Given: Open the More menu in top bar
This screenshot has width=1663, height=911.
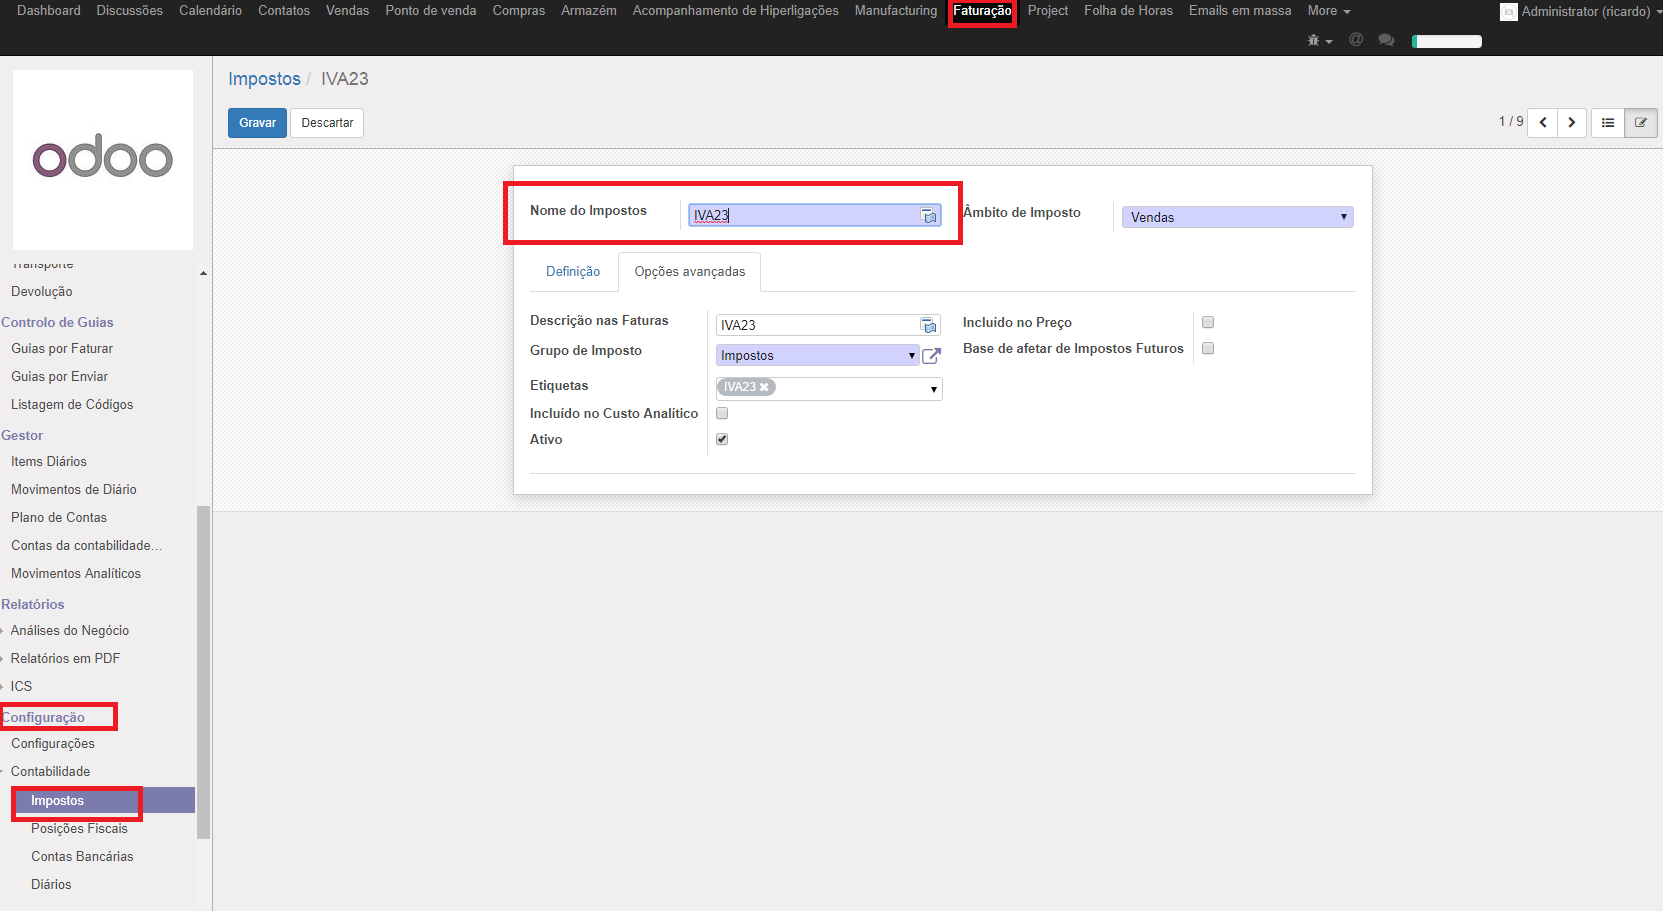Looking at the screenshot, I should point(1328,11).
